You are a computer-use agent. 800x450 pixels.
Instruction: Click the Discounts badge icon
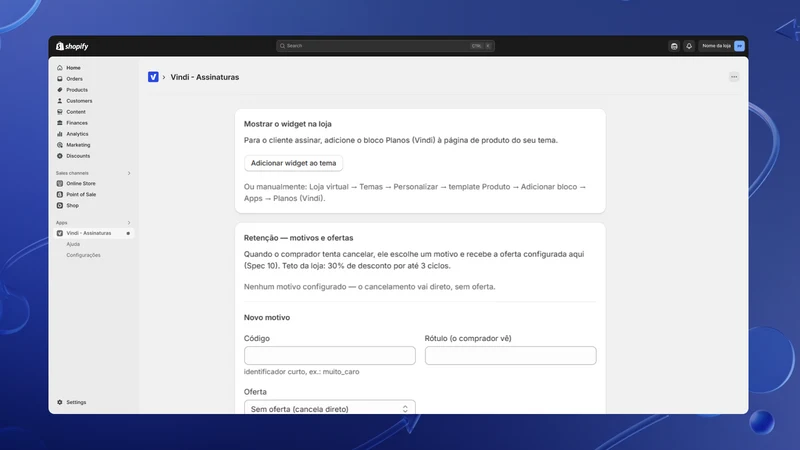coord(60,156)
